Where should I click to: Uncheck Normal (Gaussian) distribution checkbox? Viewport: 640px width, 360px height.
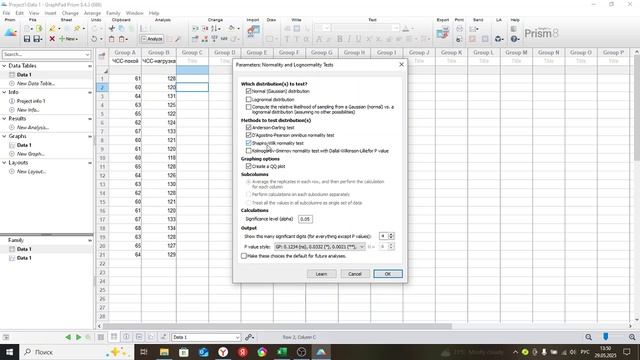click(249, 91)
